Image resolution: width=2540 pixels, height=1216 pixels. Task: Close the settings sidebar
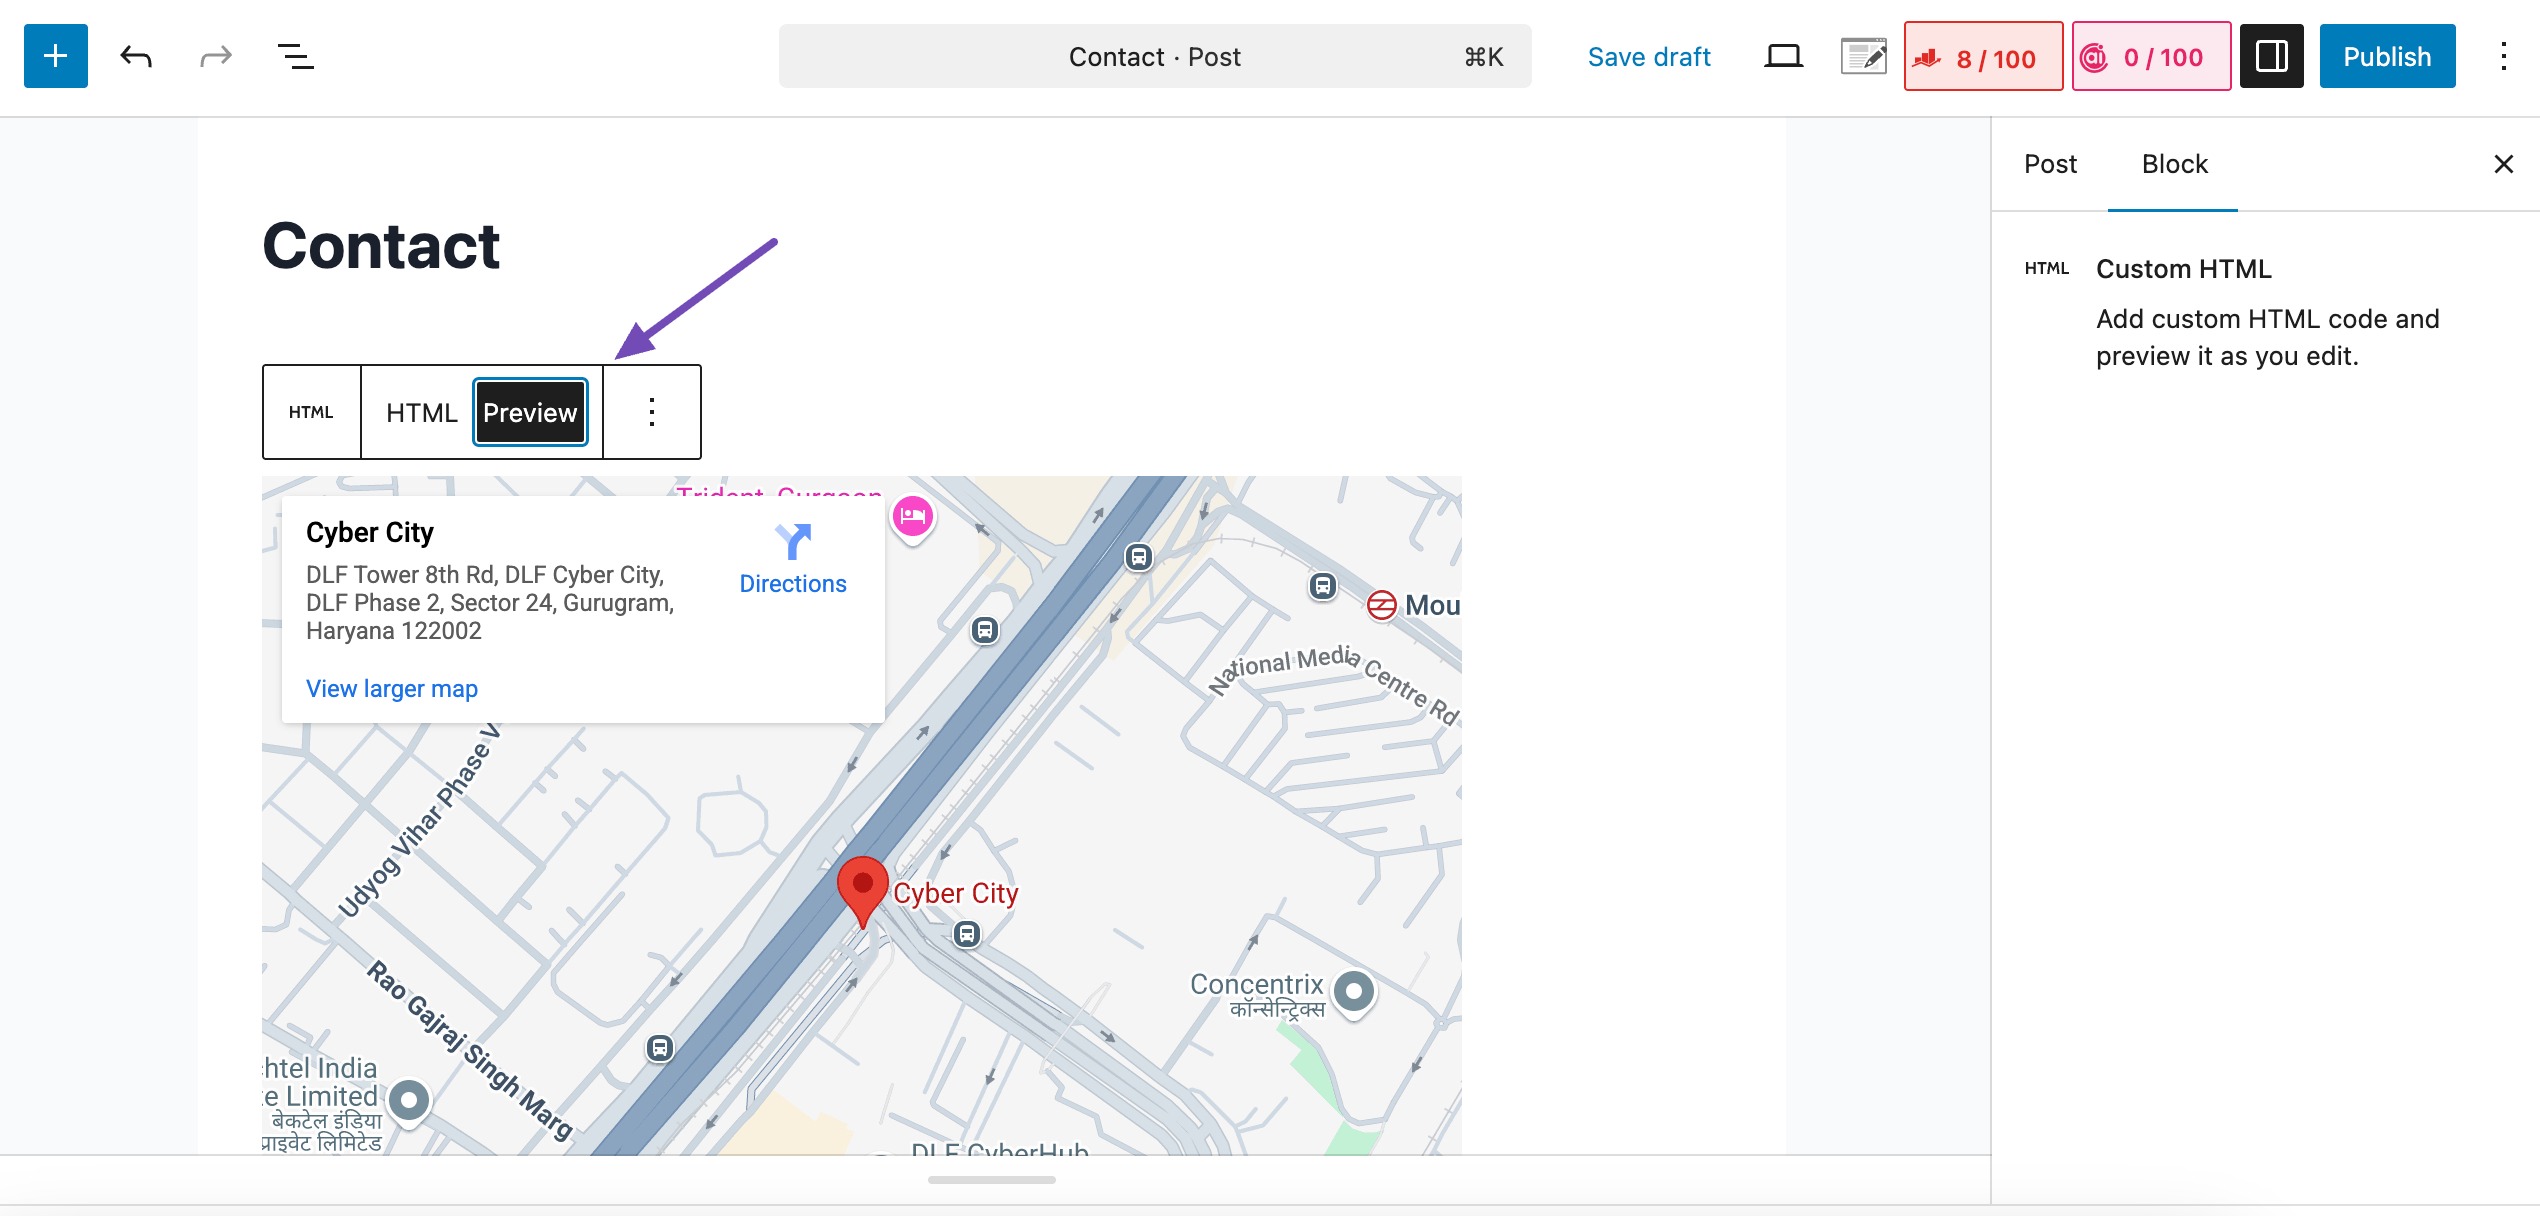pyautogui.click(x=2503, y=164)
